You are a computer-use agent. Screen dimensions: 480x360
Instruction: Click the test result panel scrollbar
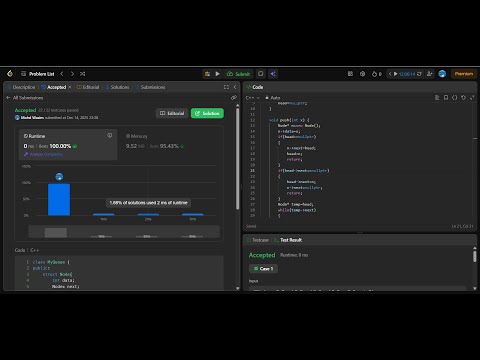(x=475, y=256)
